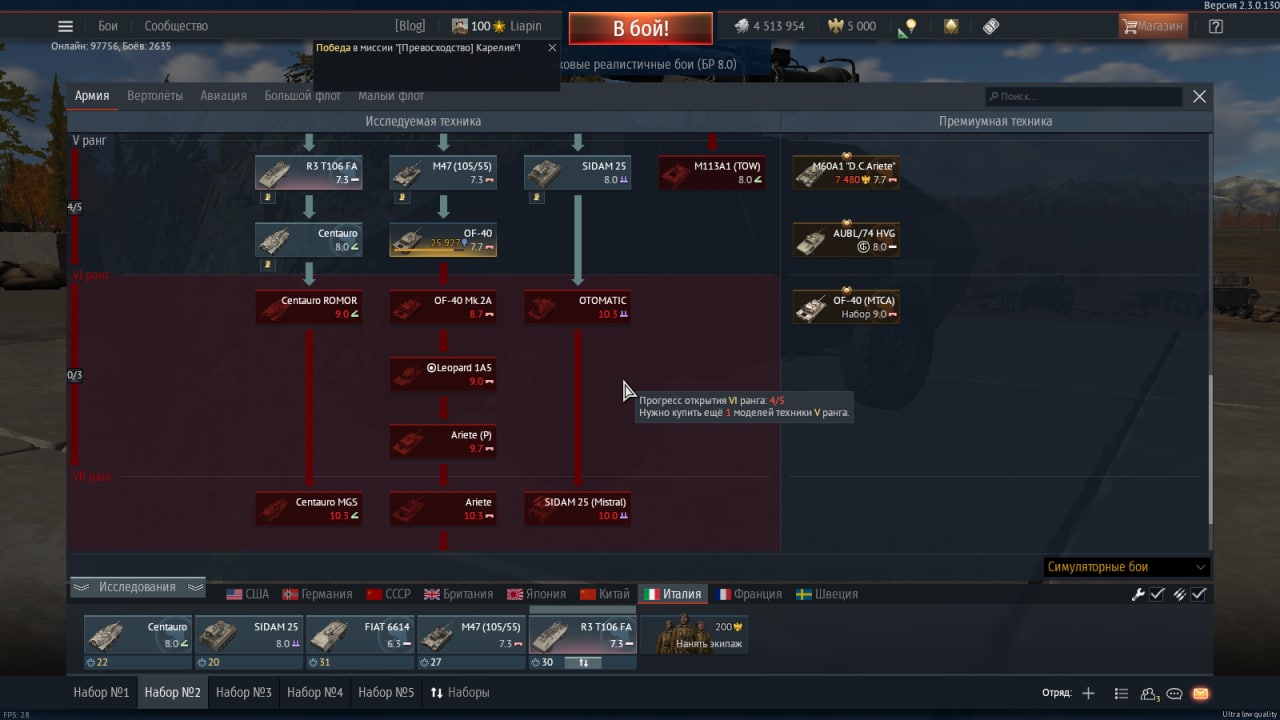Select premium M60A1 D.C.Ariete vehicle
Viewport: 1280px width, 720px height.
[x=846, y=172]
